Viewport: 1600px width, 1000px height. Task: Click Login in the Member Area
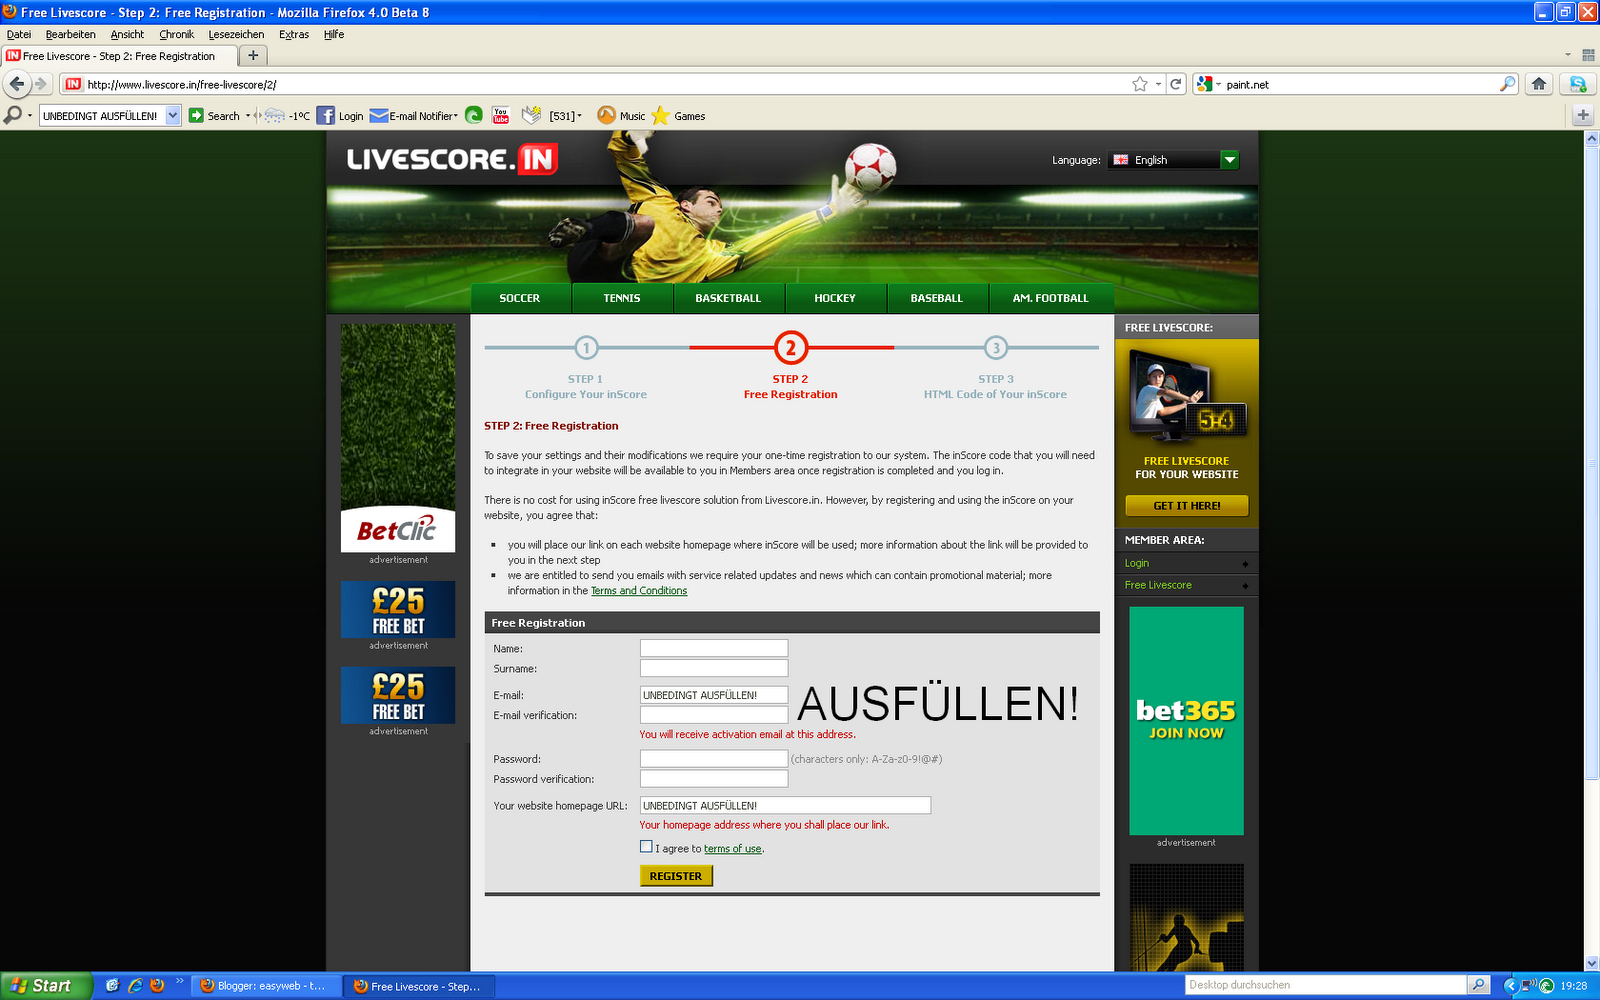[x=1137, y=563]
